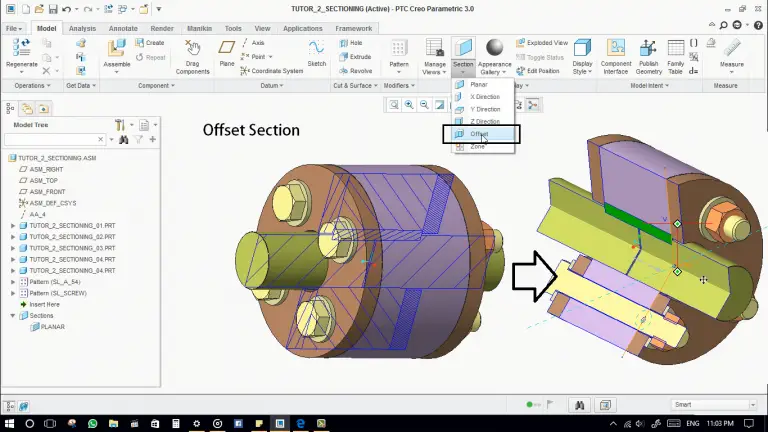
Task: Choose Offset from the Section menu
Action: [479, 134]
